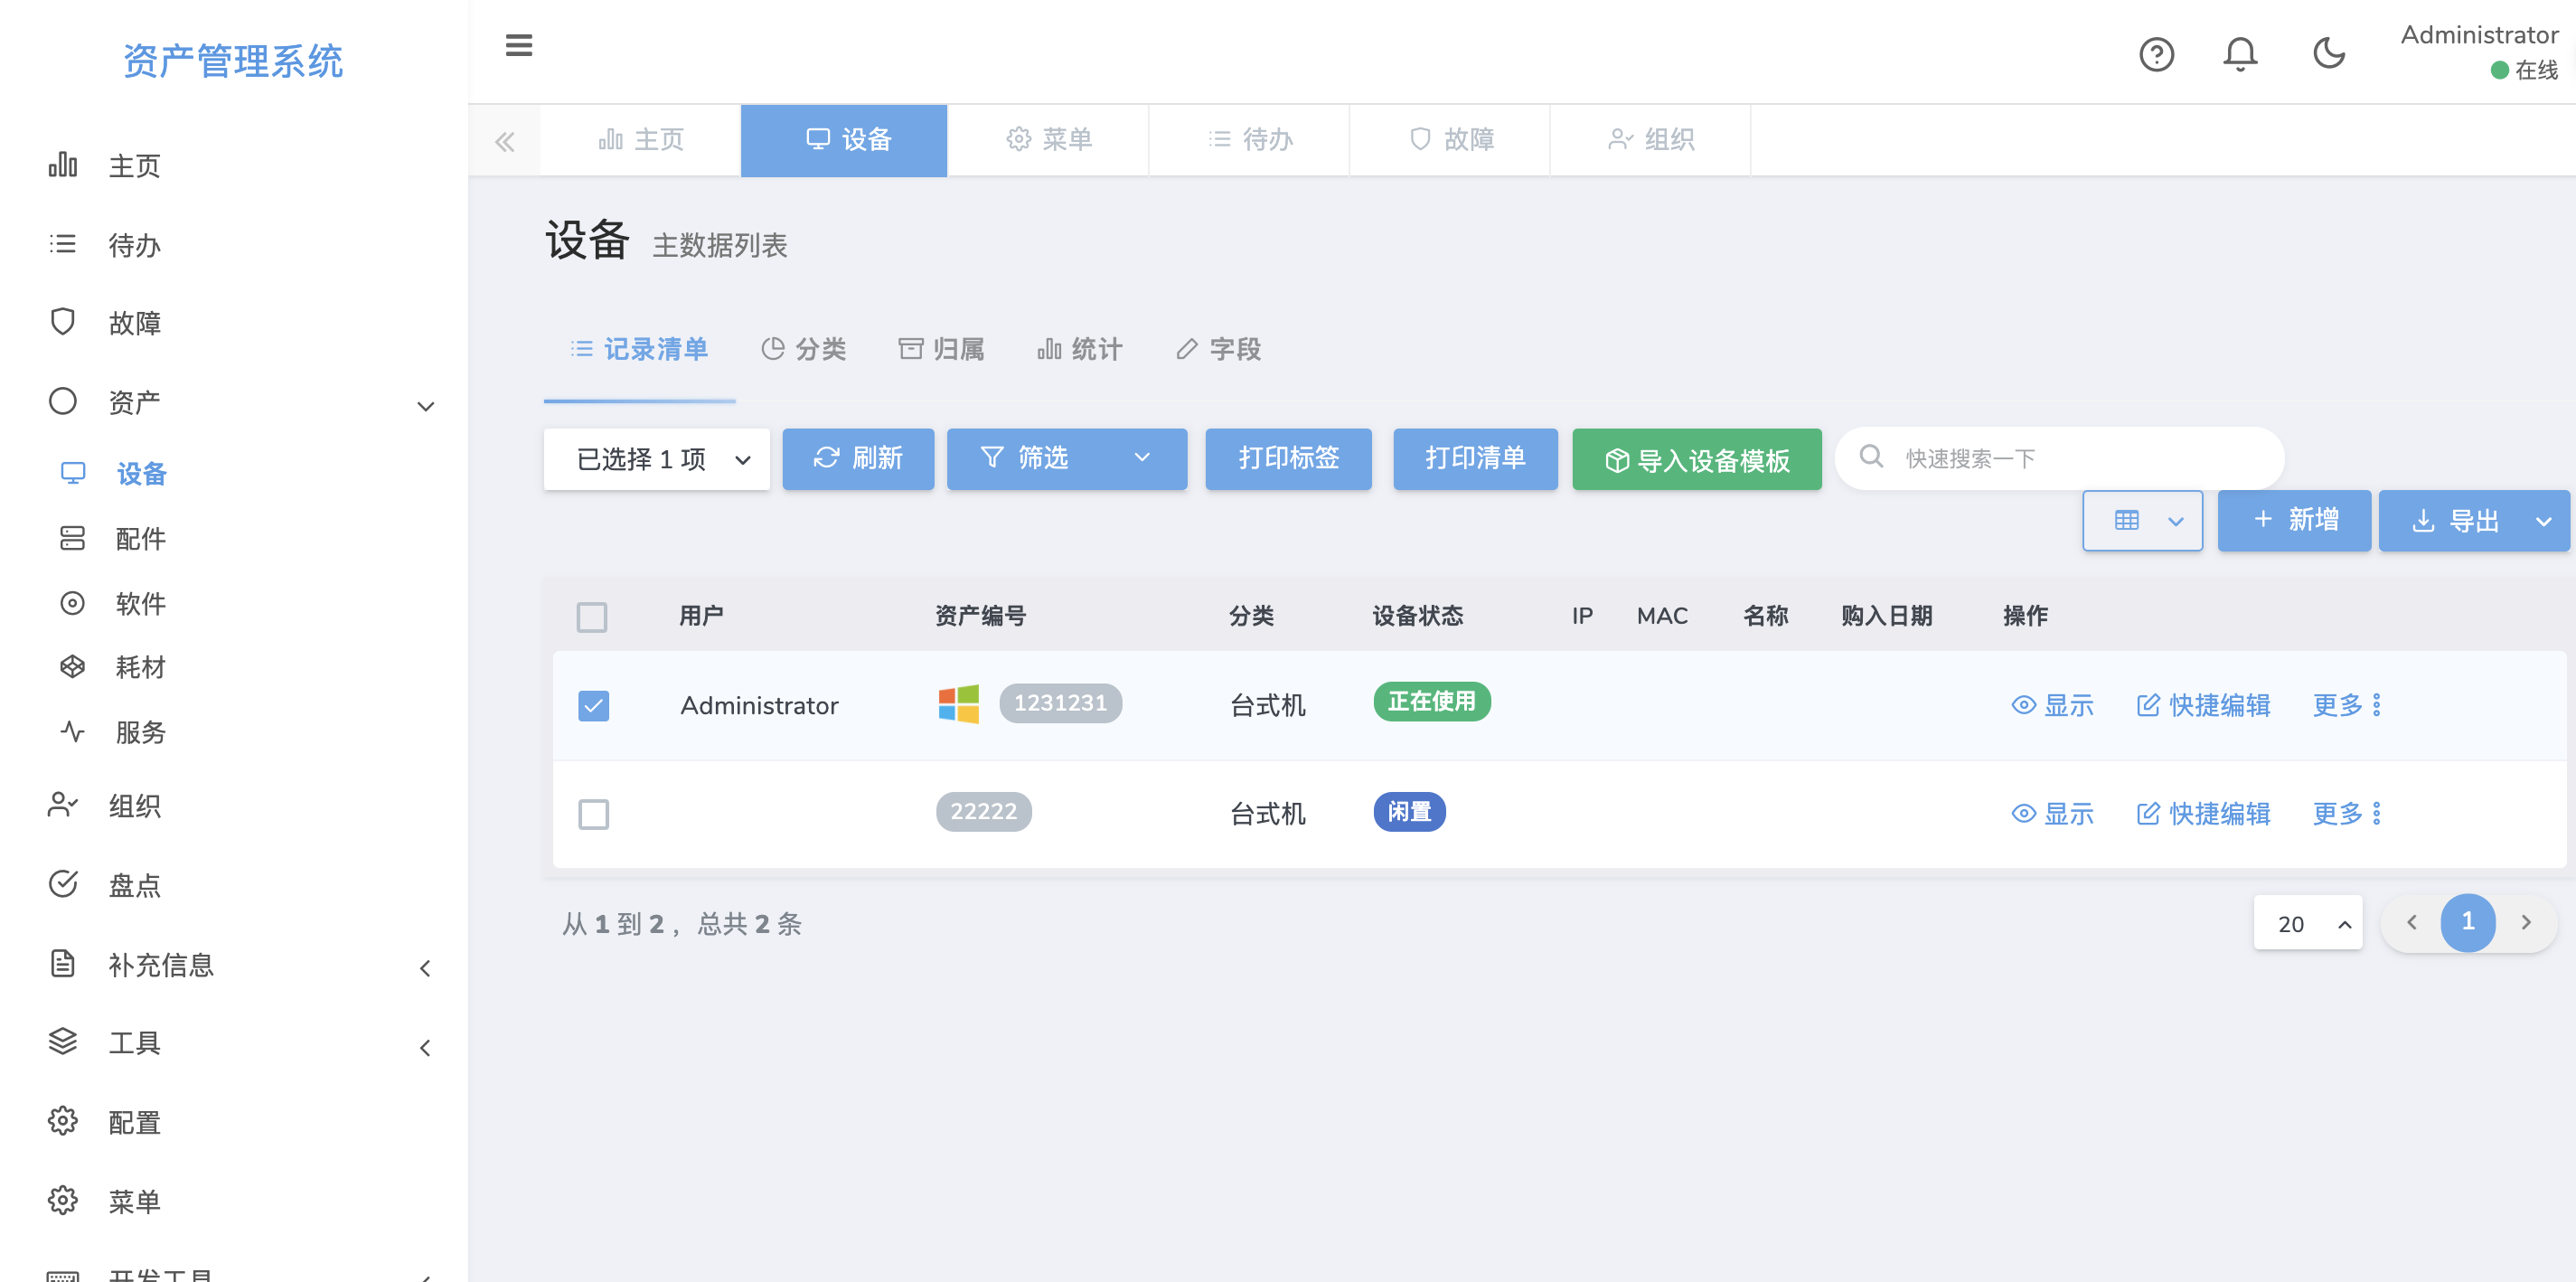Open the 字段 sub-tab
Image resolution: width=2576 pixels, height=1282 pixels.
(1218, 349)
